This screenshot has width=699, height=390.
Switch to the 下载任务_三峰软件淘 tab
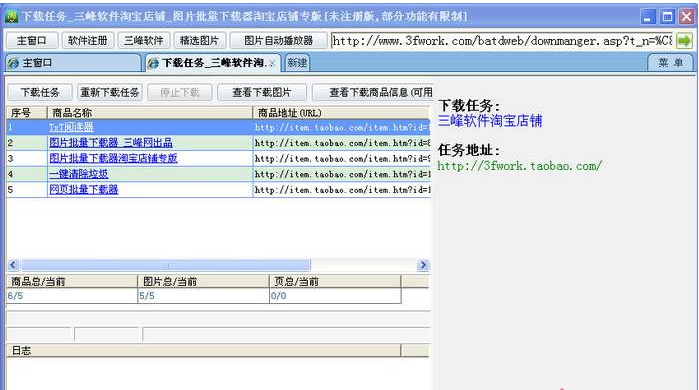point(213,63)
